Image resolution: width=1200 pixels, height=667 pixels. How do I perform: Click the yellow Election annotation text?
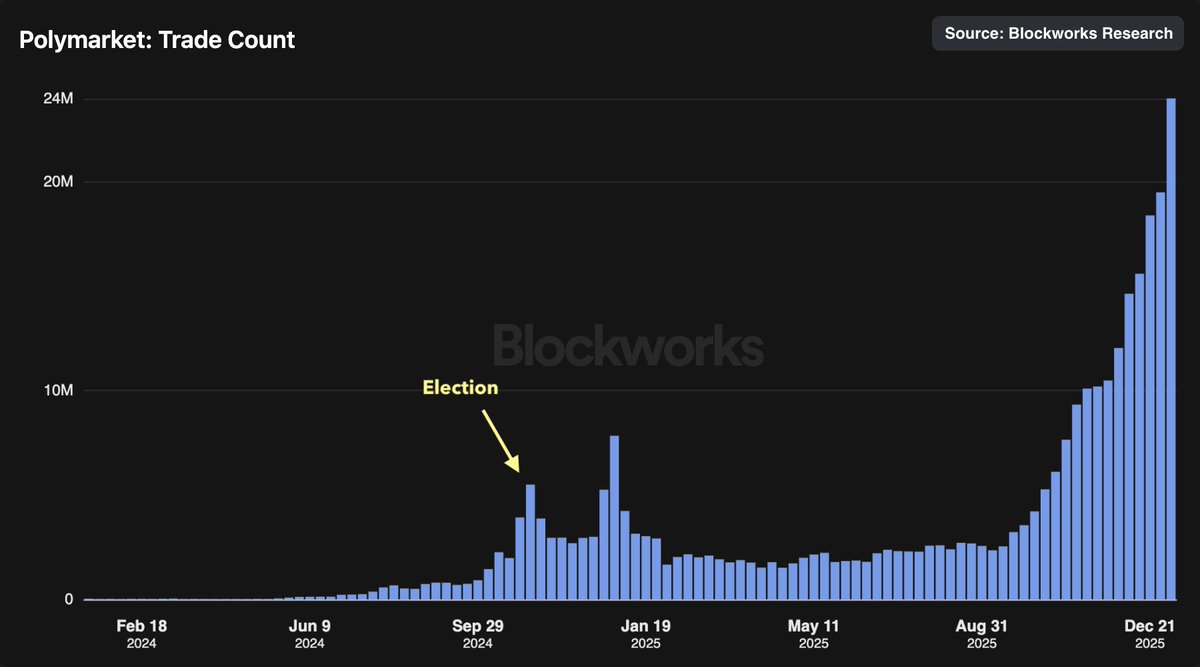click(460, 388)
